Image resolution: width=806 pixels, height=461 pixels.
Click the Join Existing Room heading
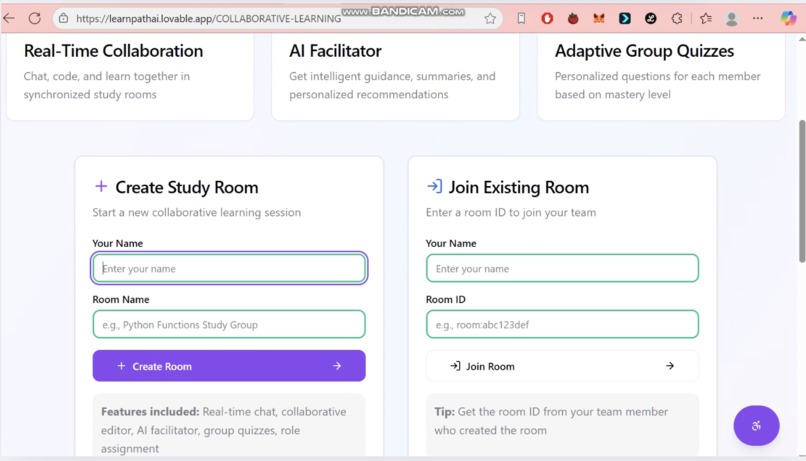(x=519, y=187)
